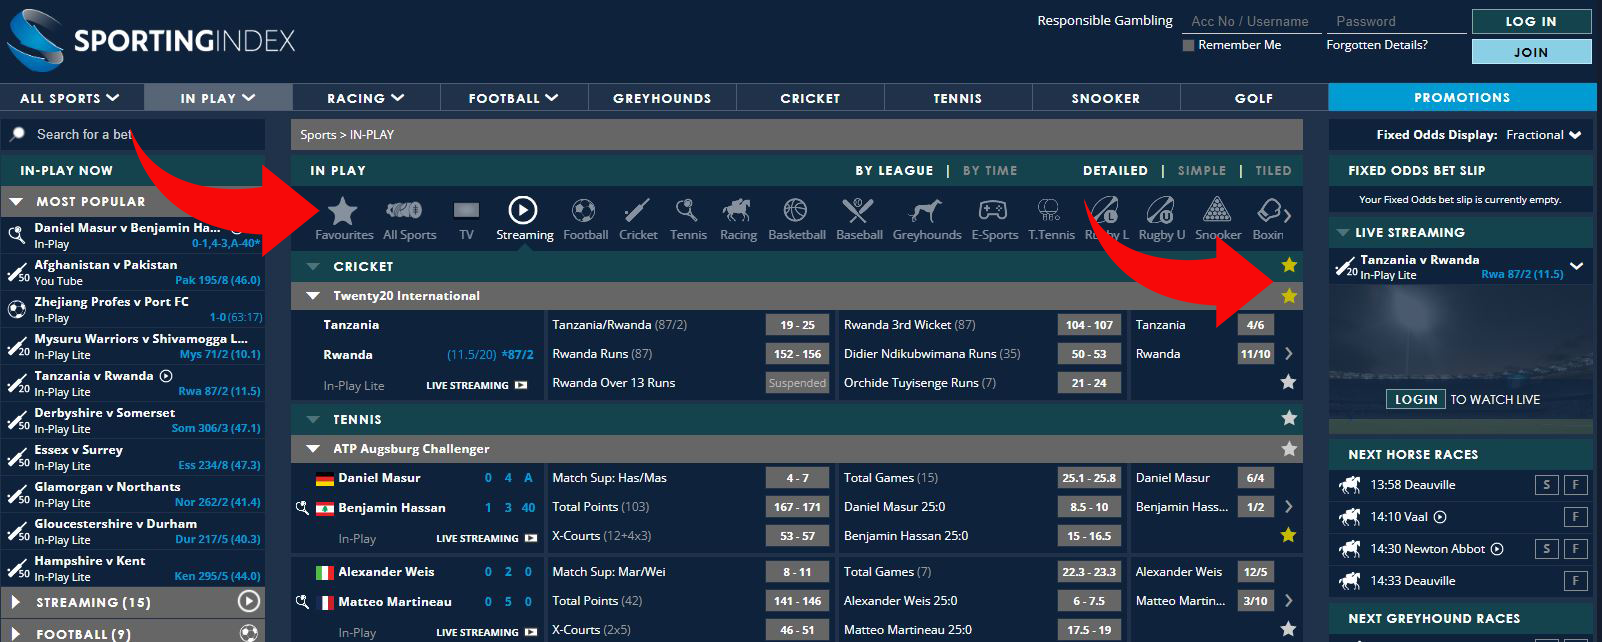Click Tanzania/Rwanda 19 - 25 spread price
Viewport: 1602px width, 642px height.
point(797,325)
